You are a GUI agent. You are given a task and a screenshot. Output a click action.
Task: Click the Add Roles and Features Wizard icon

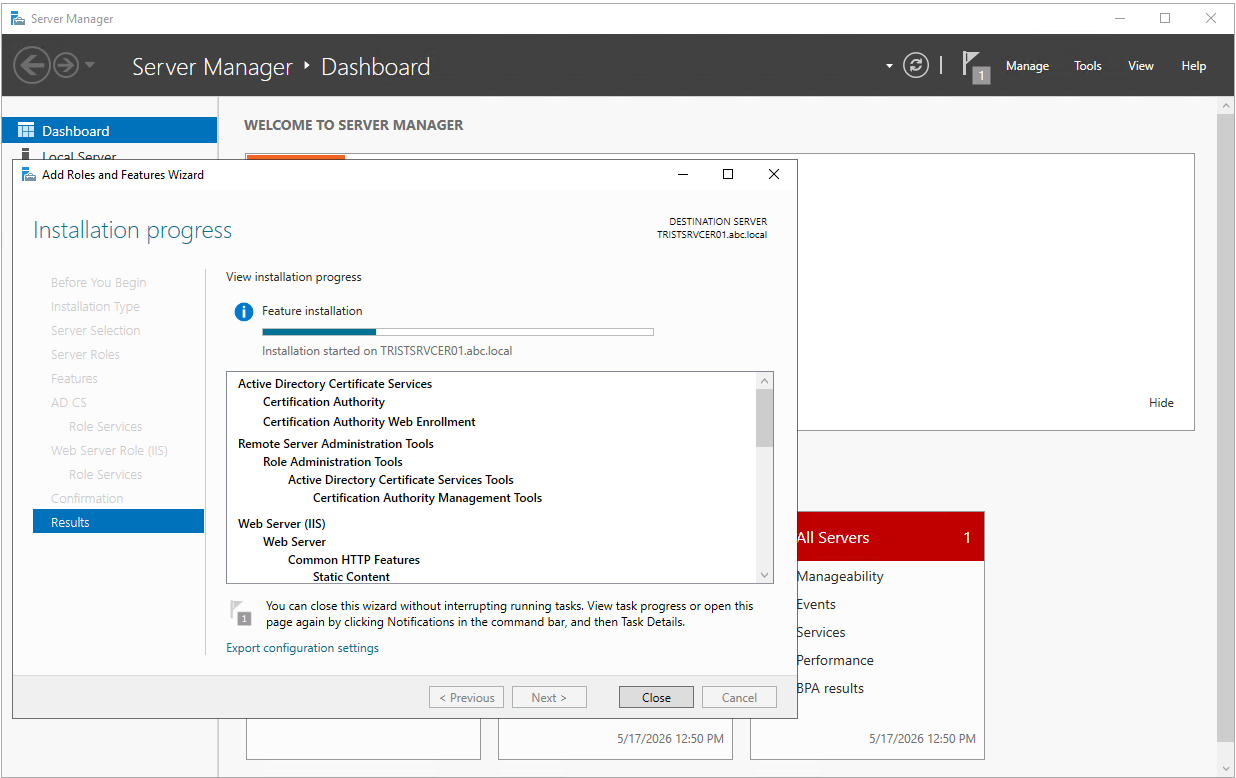click(29, 174)
